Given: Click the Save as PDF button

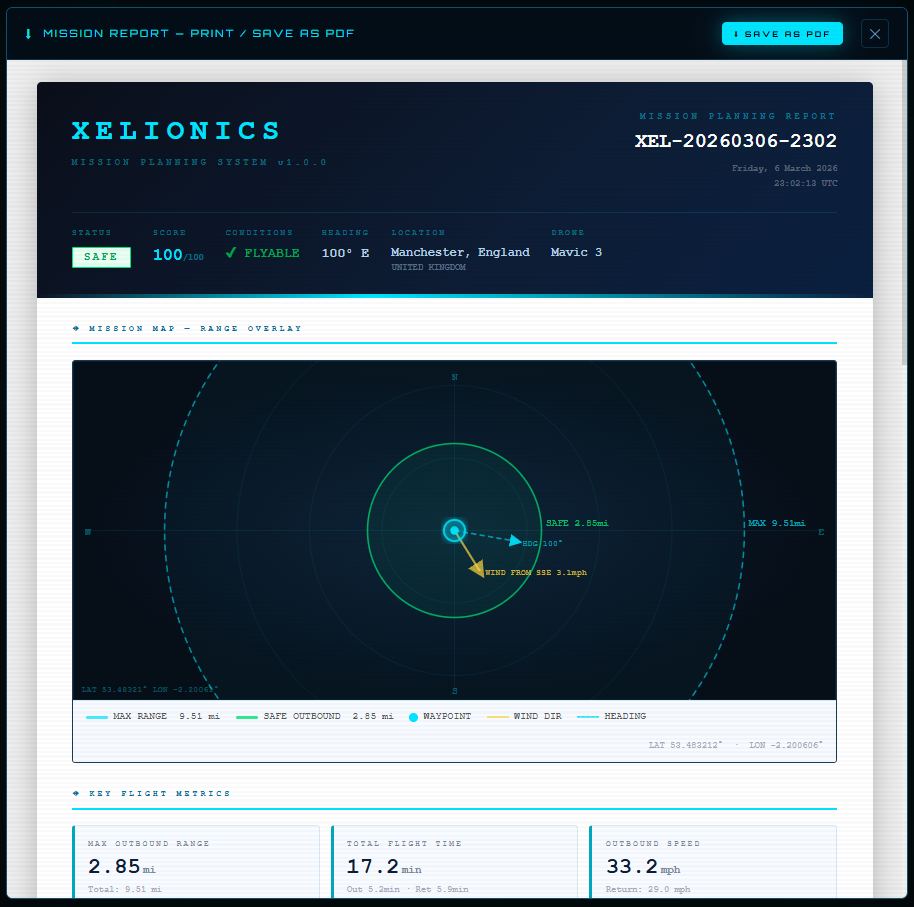Looking at the screenshot, I should (782, 34).
